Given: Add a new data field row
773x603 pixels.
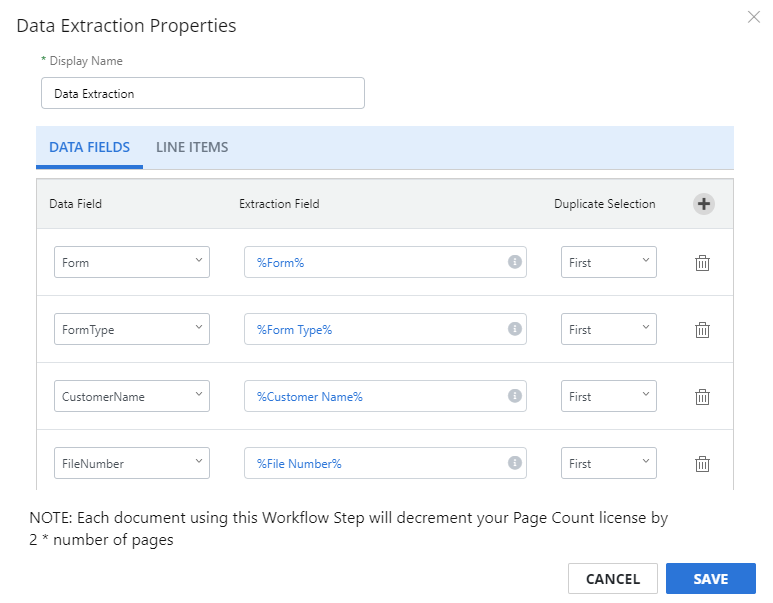Looking at the screenshot, I should click(x=703, y=204).
